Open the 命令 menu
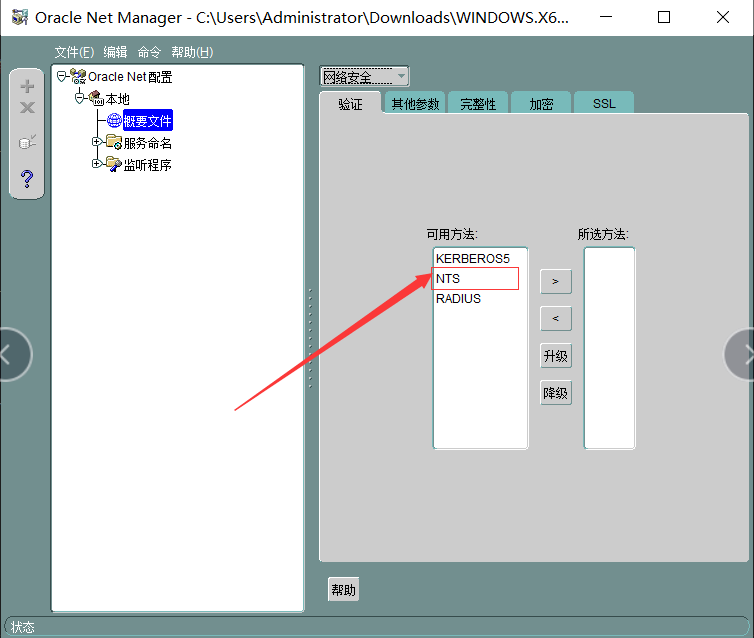The height and width of the screenshot is (638, 754). tap(149, 52)
